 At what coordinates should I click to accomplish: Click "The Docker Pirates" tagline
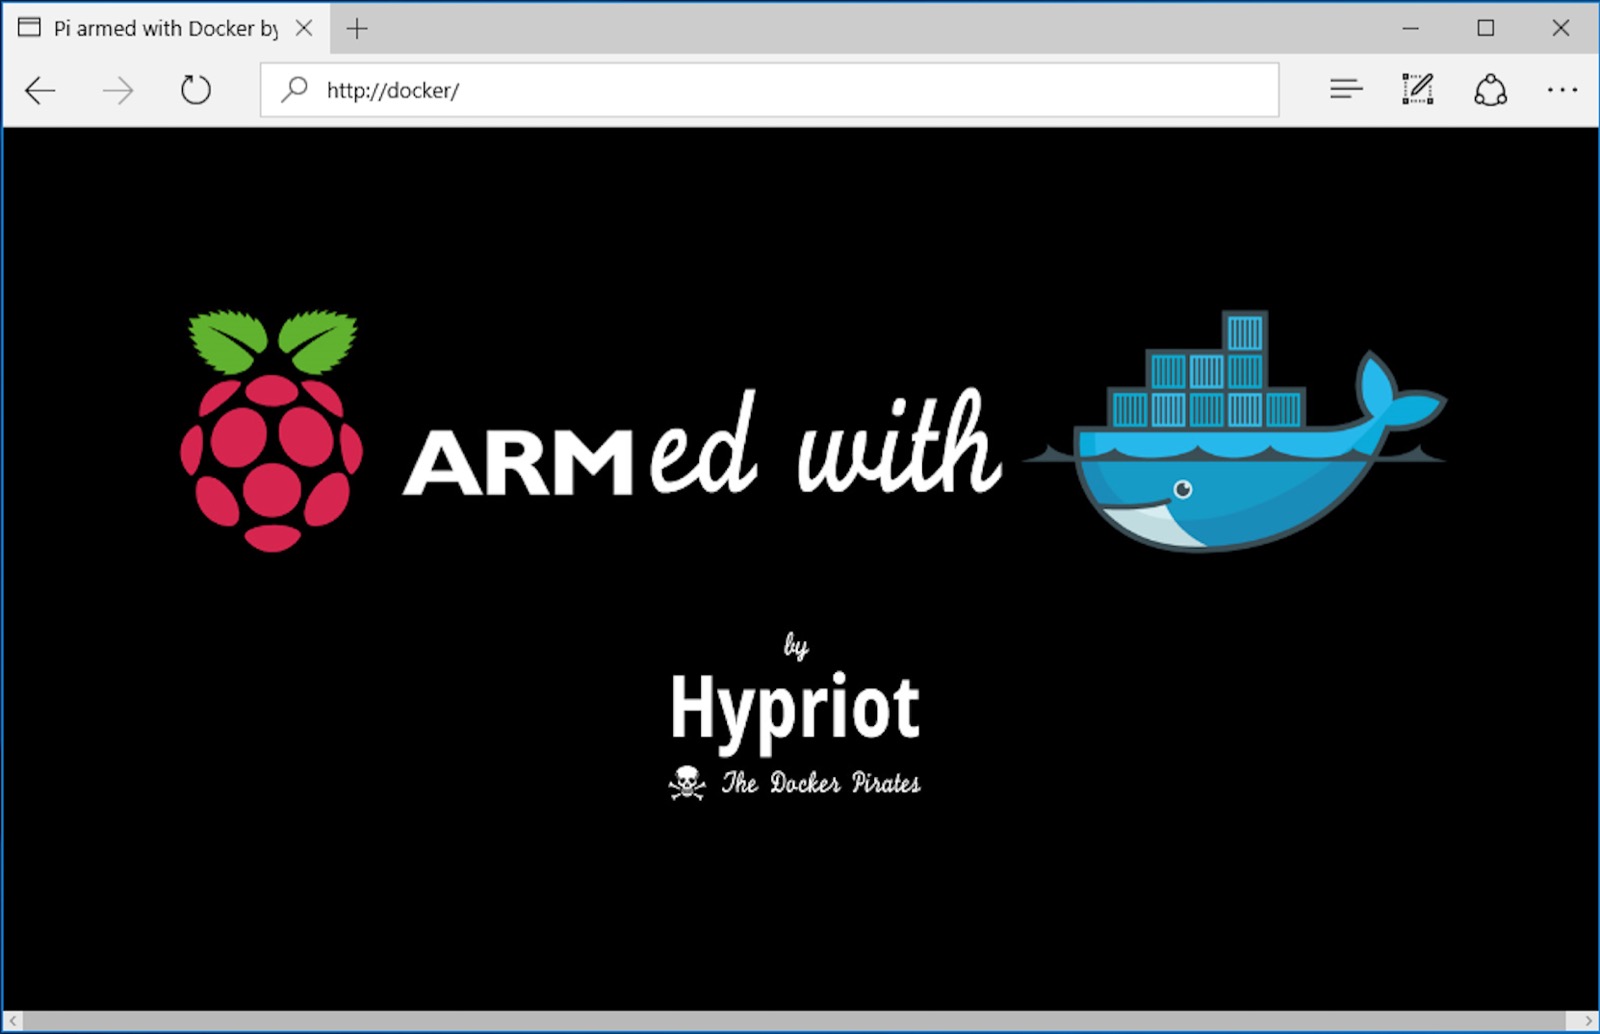point(822,783)
